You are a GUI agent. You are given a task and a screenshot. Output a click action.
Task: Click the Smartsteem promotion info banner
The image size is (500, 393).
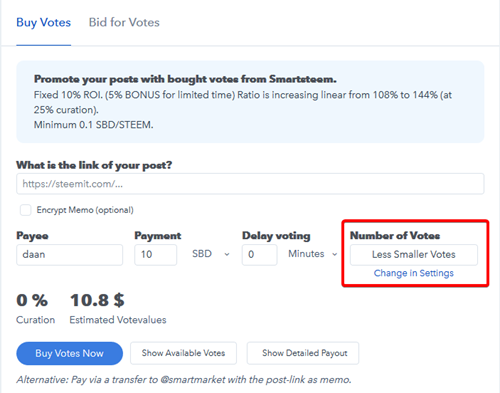click(x=250, y=102)
